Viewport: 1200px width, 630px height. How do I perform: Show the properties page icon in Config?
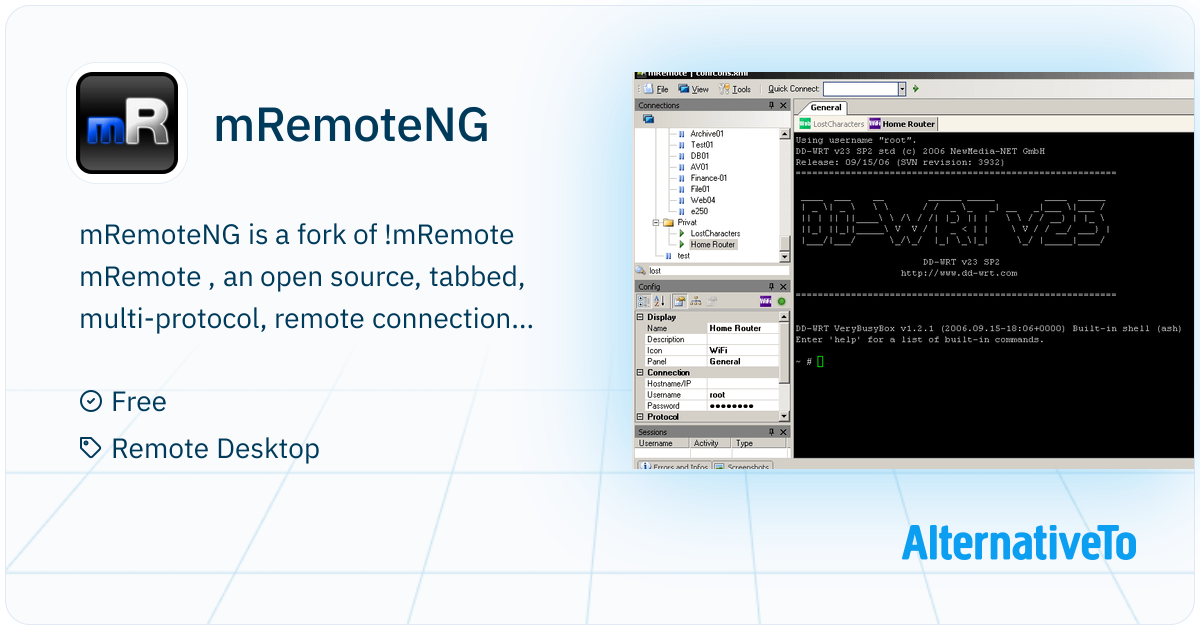[x=679, y=301]
